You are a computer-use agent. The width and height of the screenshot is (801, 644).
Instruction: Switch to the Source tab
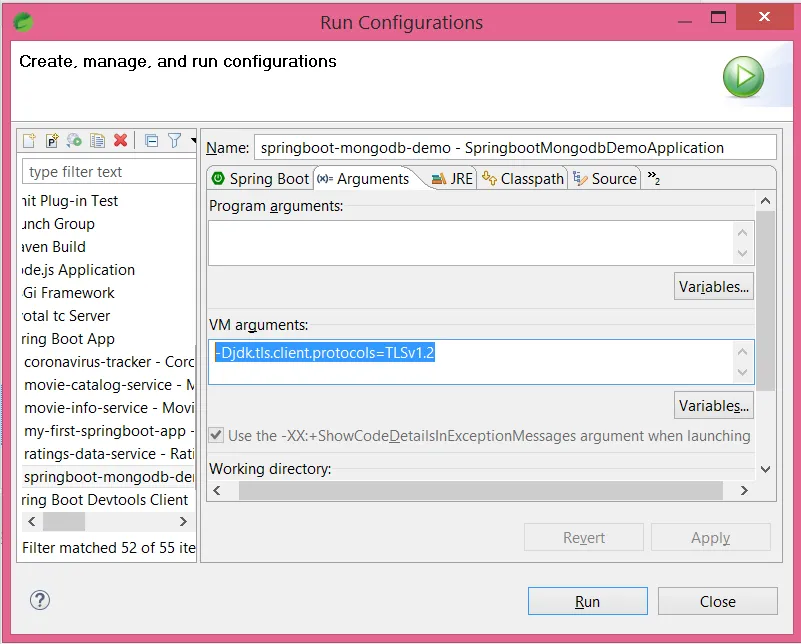605,179
